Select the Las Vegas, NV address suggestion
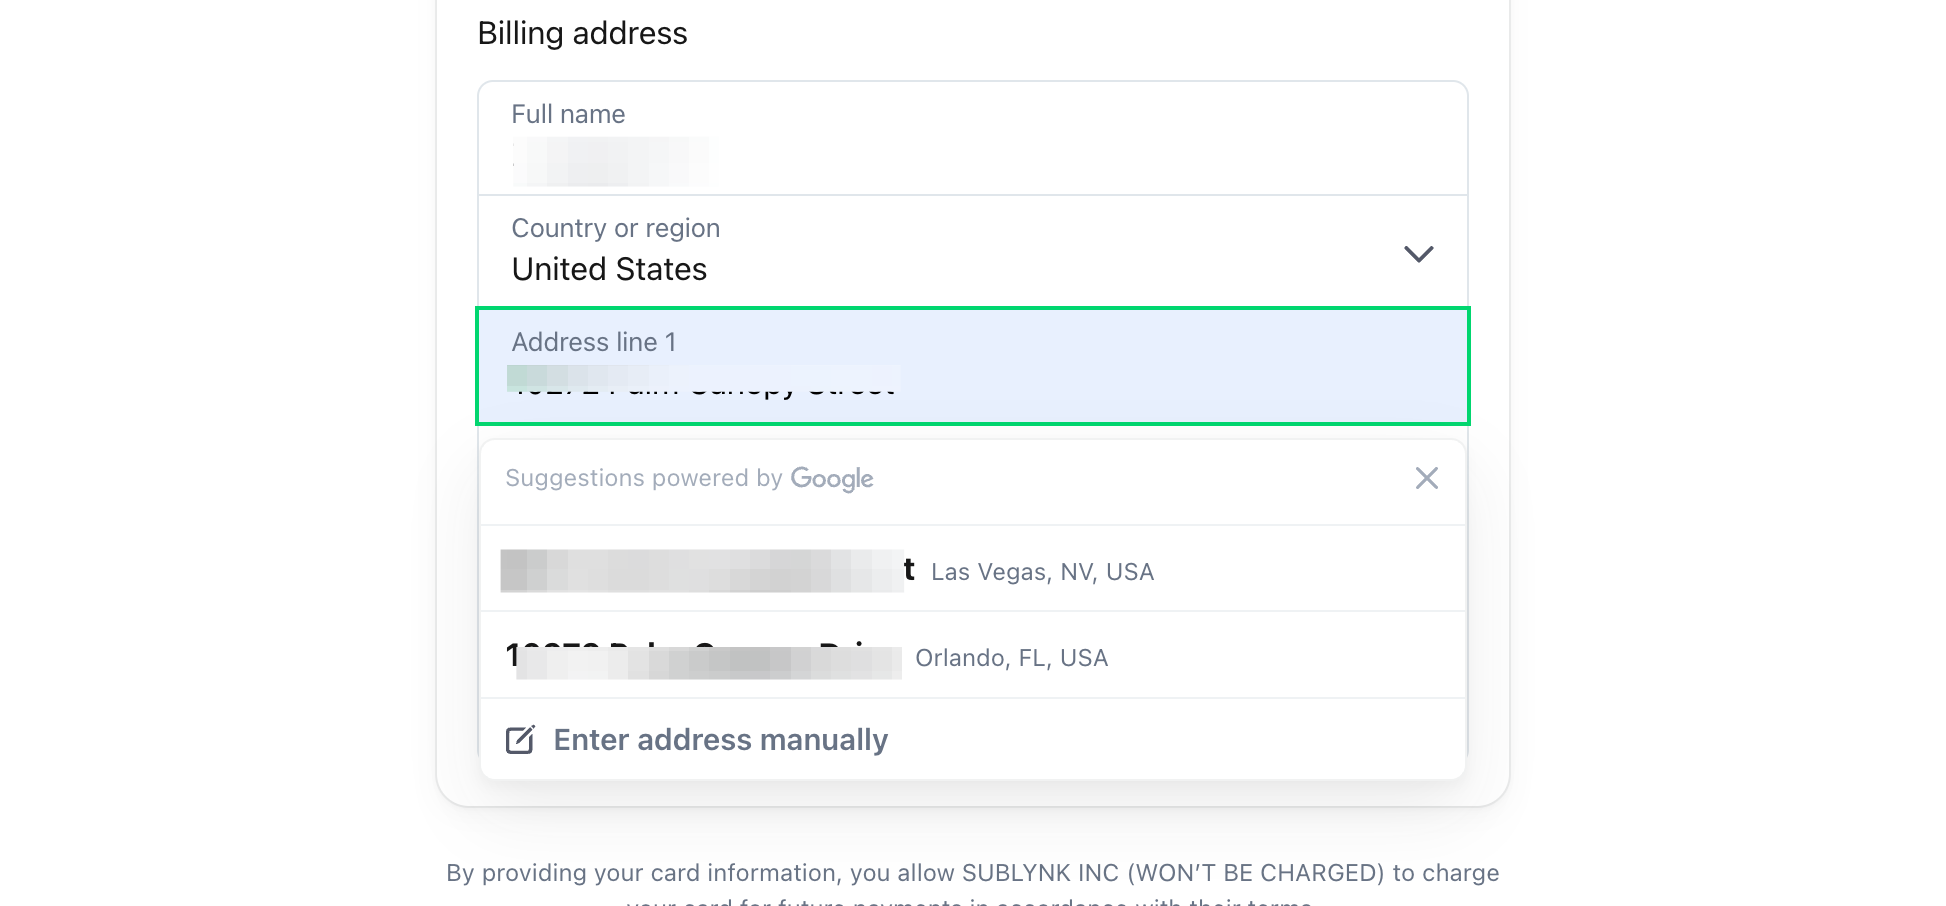The width and height of the screenshot is (1946, 906). pos(973,569)
